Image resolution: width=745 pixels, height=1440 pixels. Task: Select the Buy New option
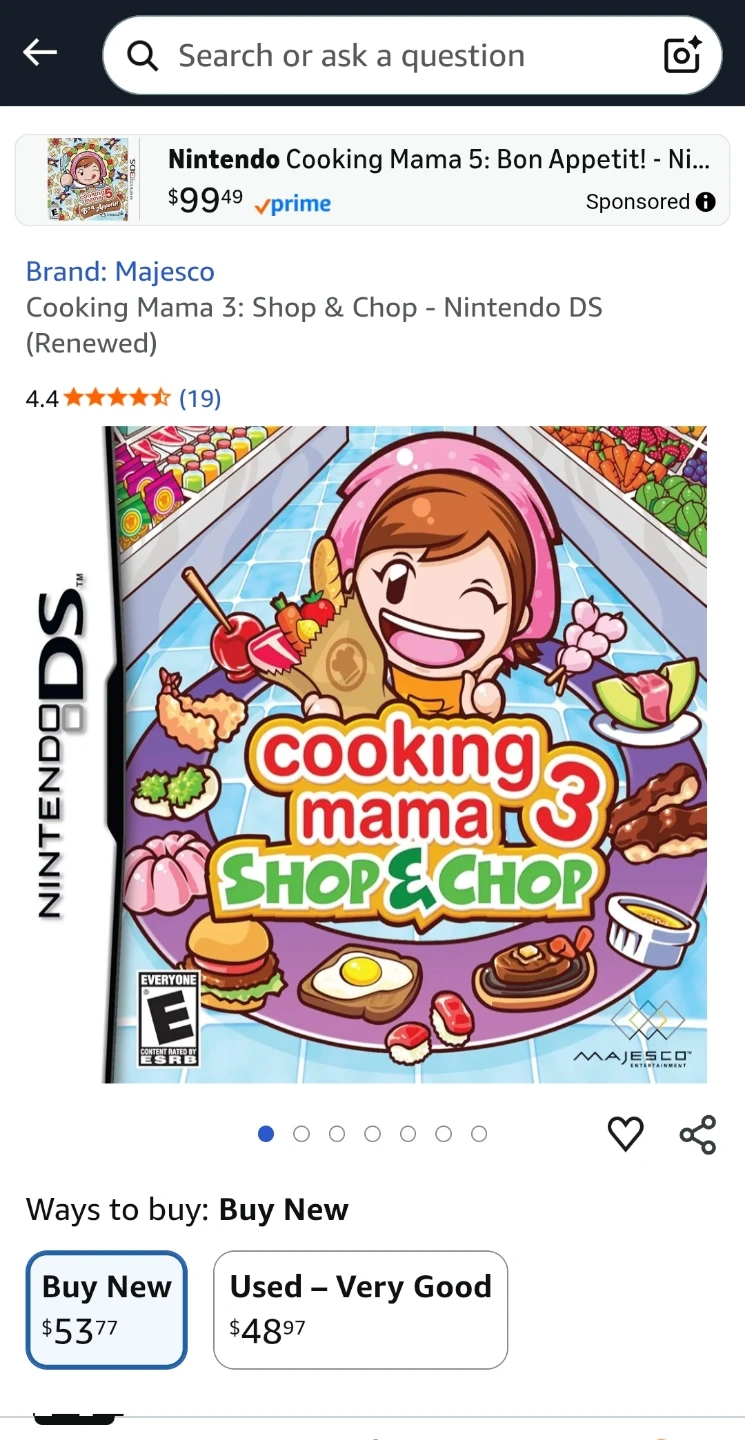click(x=107, y=1309)
